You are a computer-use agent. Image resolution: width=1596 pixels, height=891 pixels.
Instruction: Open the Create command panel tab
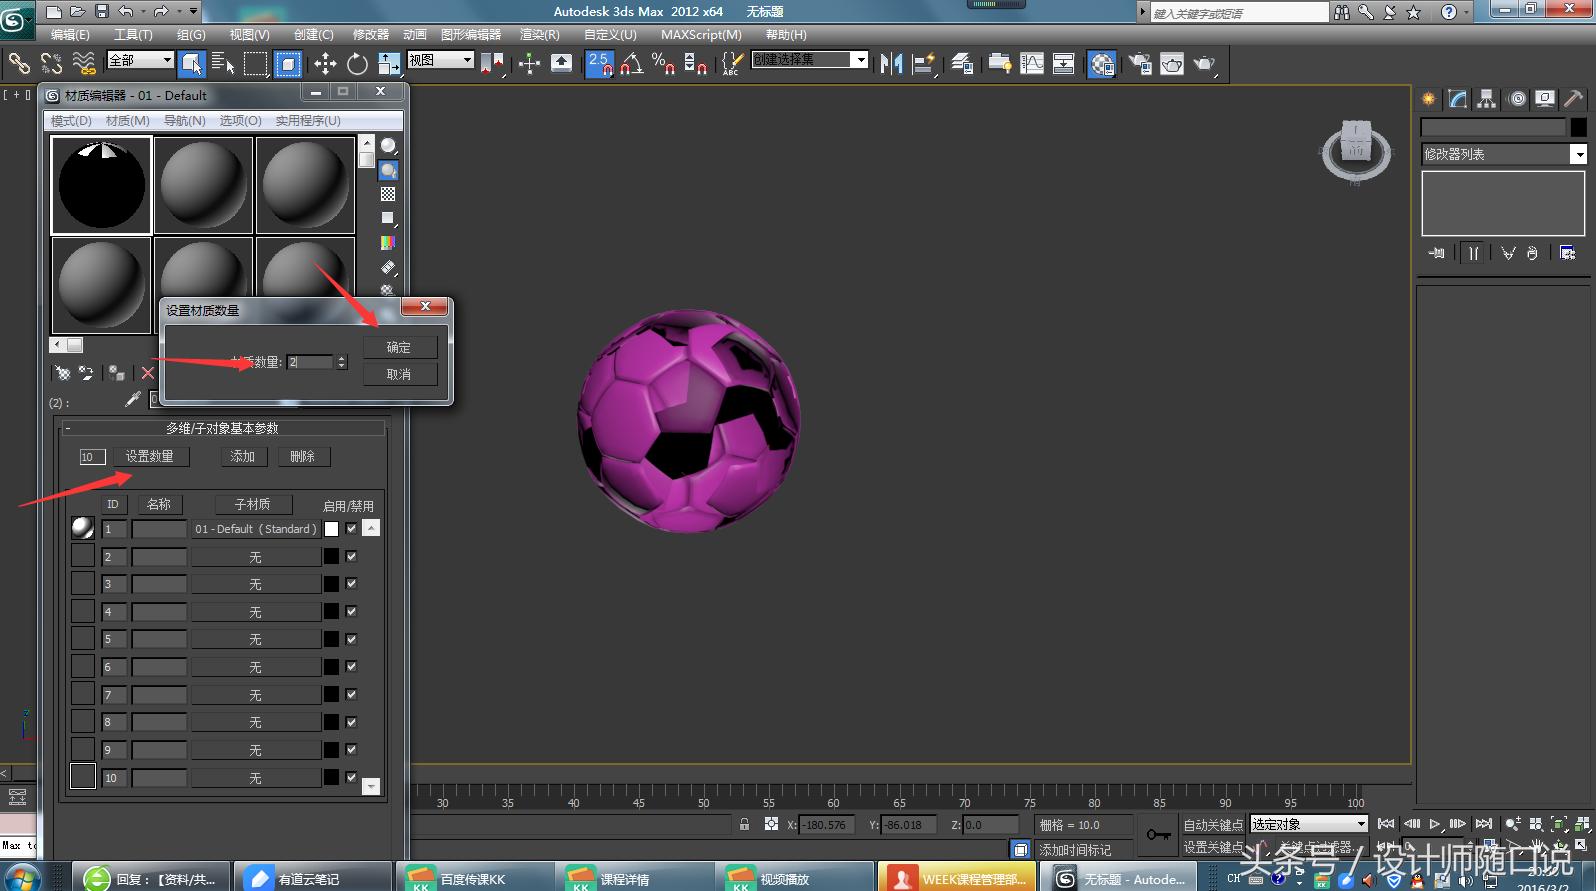click(x=1429, y=98)
